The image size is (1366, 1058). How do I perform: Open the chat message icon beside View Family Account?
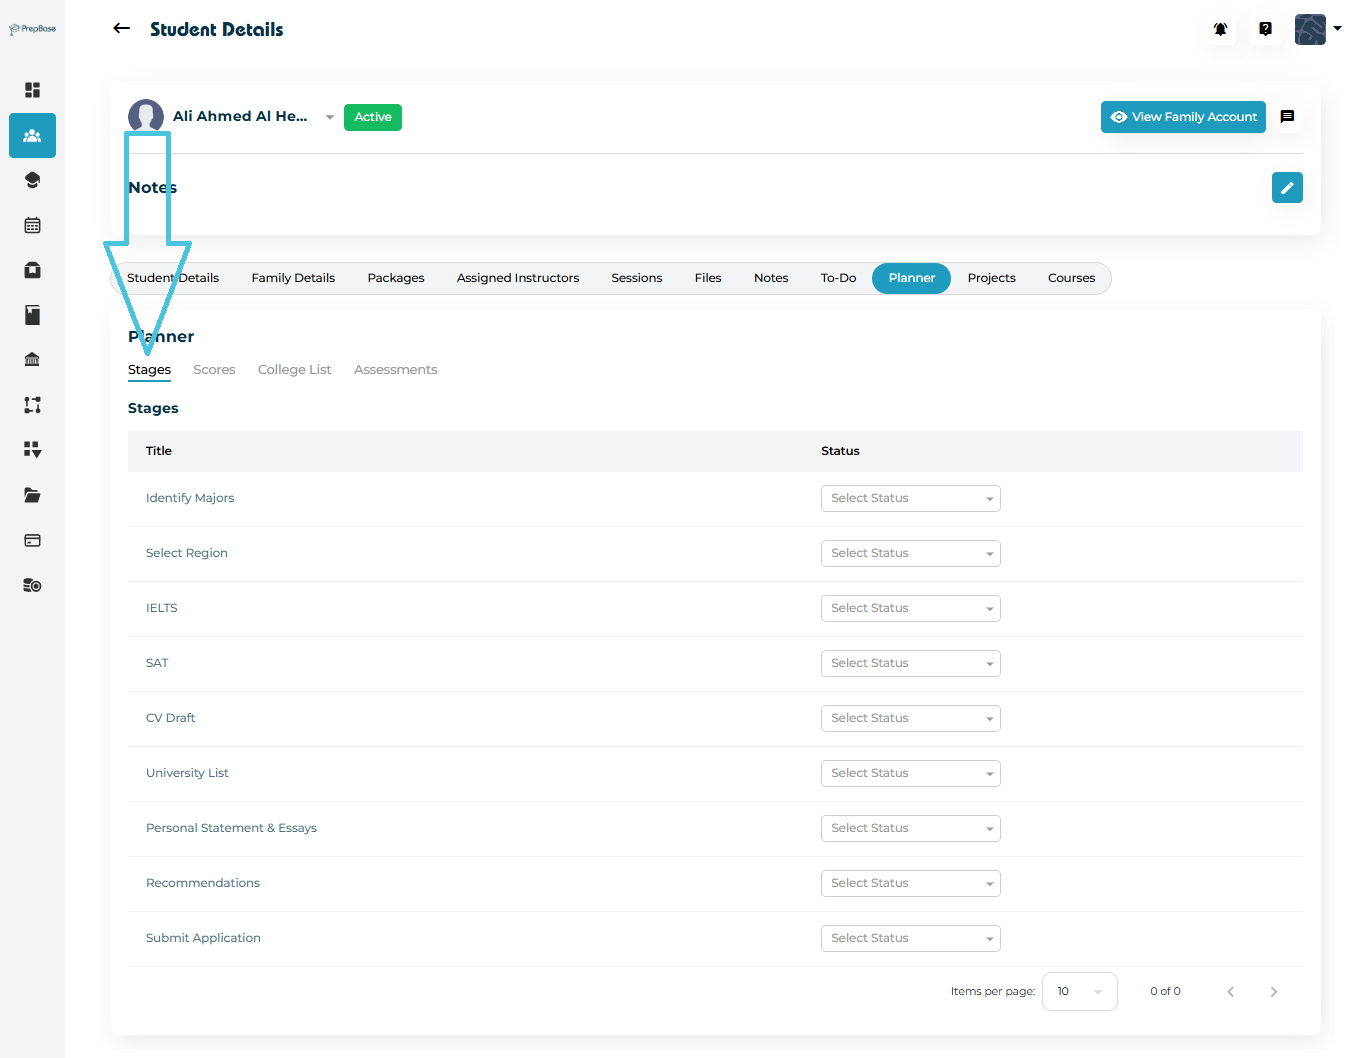pos(1287,117)
